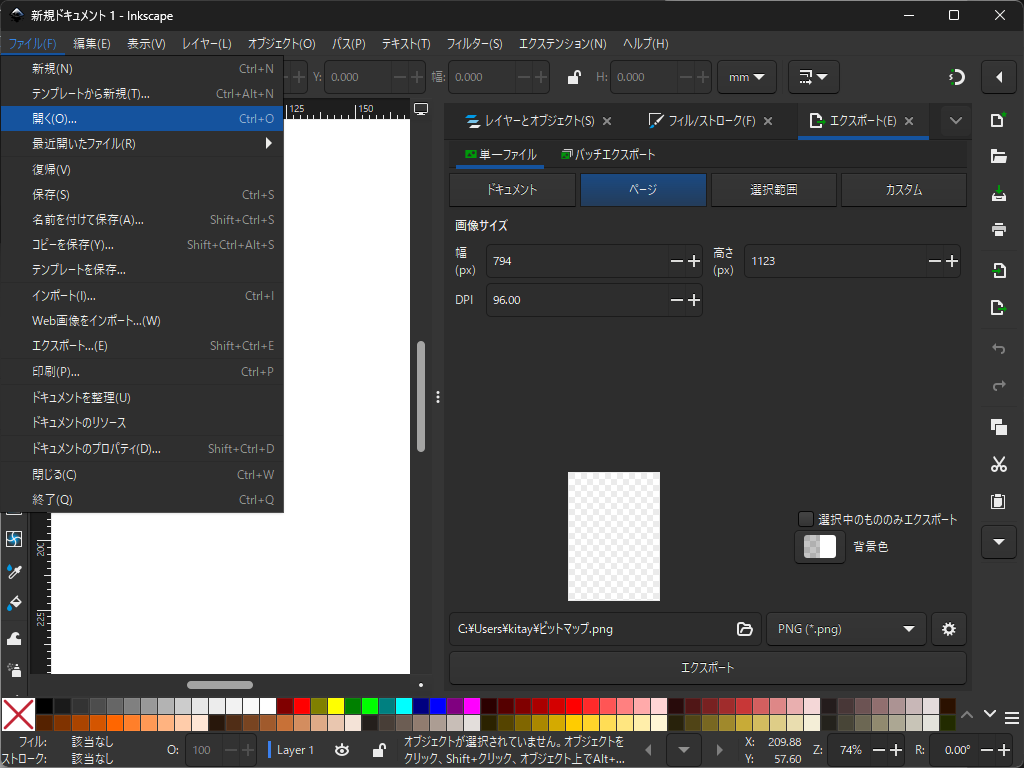The height and width of the screenshot is (768, 1024).
Task: Click the Print icon in command bar
Action: (x=997, y=230)
